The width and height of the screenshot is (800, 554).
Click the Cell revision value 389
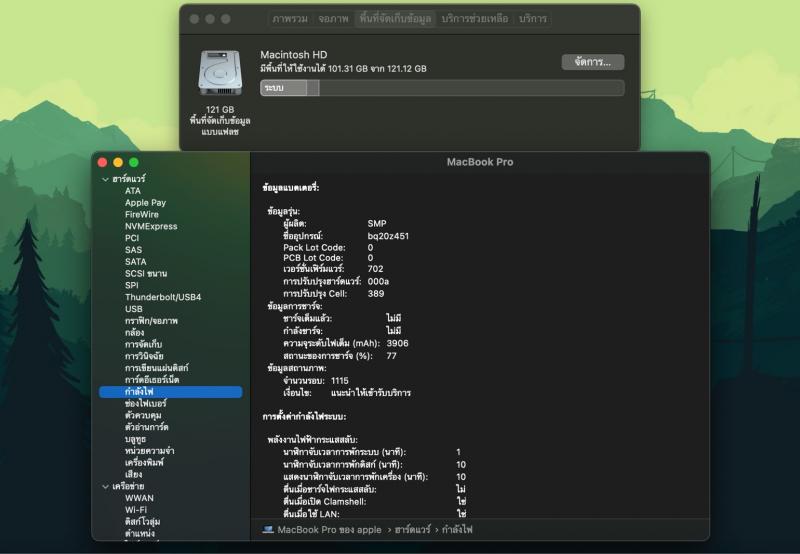[x=376, y=293]
